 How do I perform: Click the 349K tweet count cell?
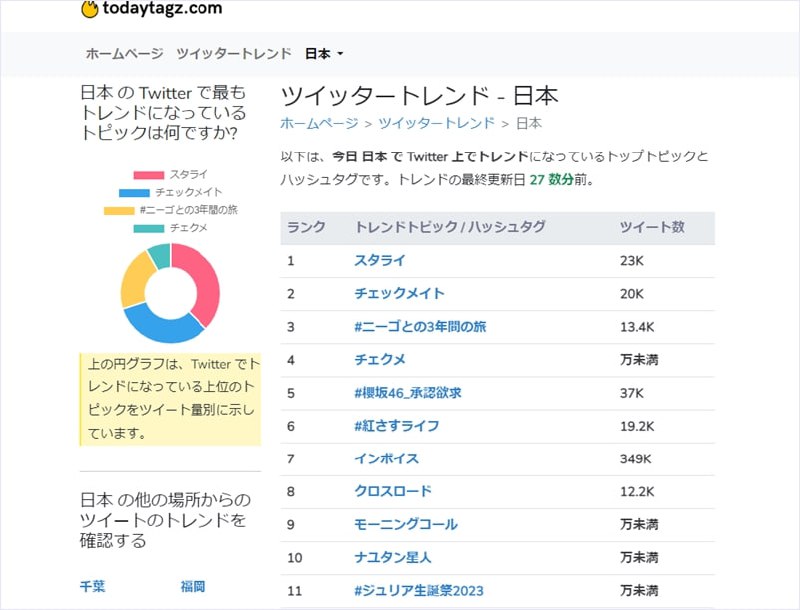pyautogui.click(x=636, y=460)
